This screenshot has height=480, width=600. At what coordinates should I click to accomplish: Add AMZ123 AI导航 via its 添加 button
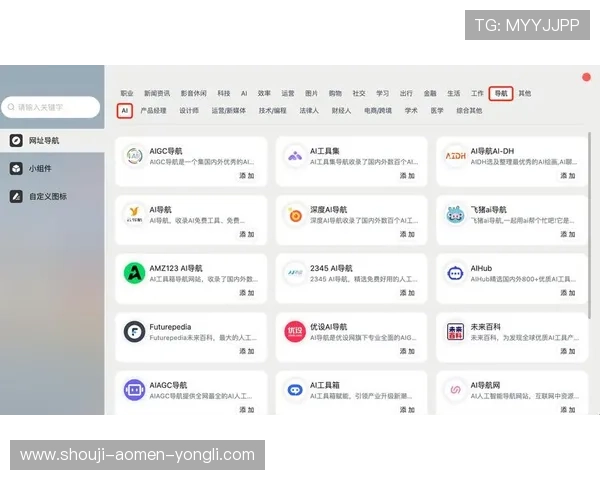(247, 293)
